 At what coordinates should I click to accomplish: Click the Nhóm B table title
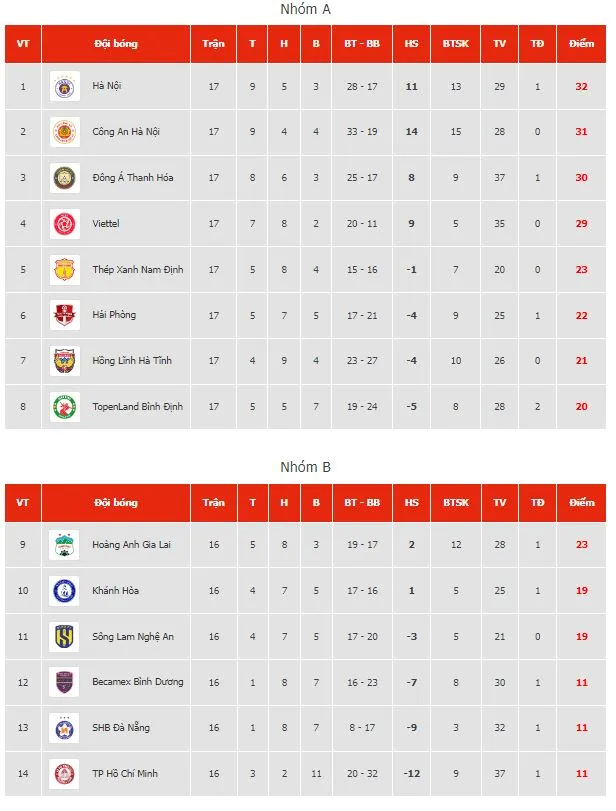pos(305,467)
